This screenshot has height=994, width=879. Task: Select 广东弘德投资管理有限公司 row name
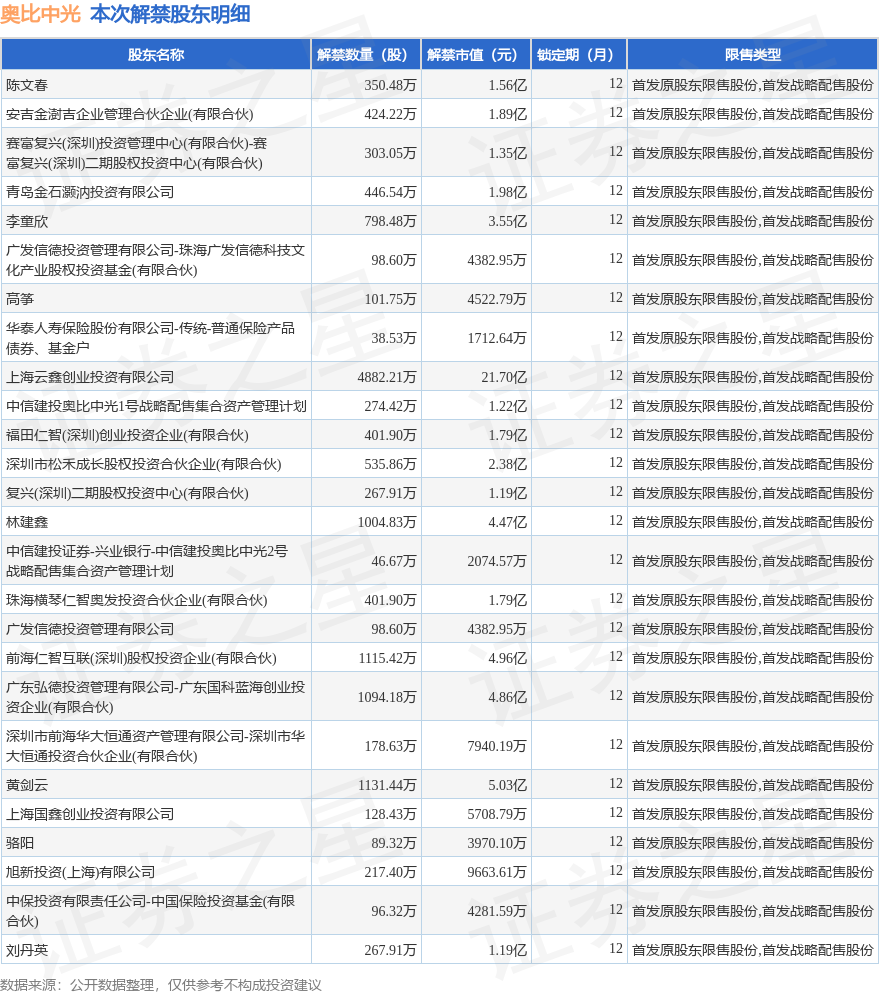(x=155, y=697)
